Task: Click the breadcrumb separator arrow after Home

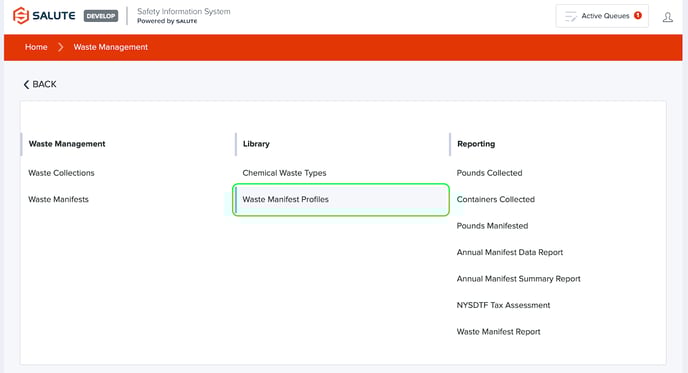Action: tap(60, 47)
